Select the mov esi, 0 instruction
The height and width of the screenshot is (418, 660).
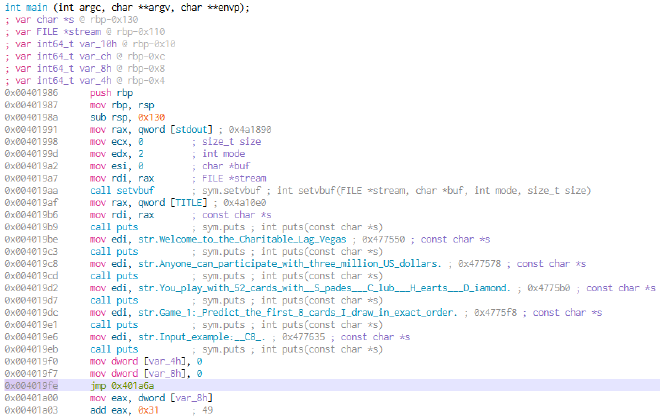click(117, 166)
